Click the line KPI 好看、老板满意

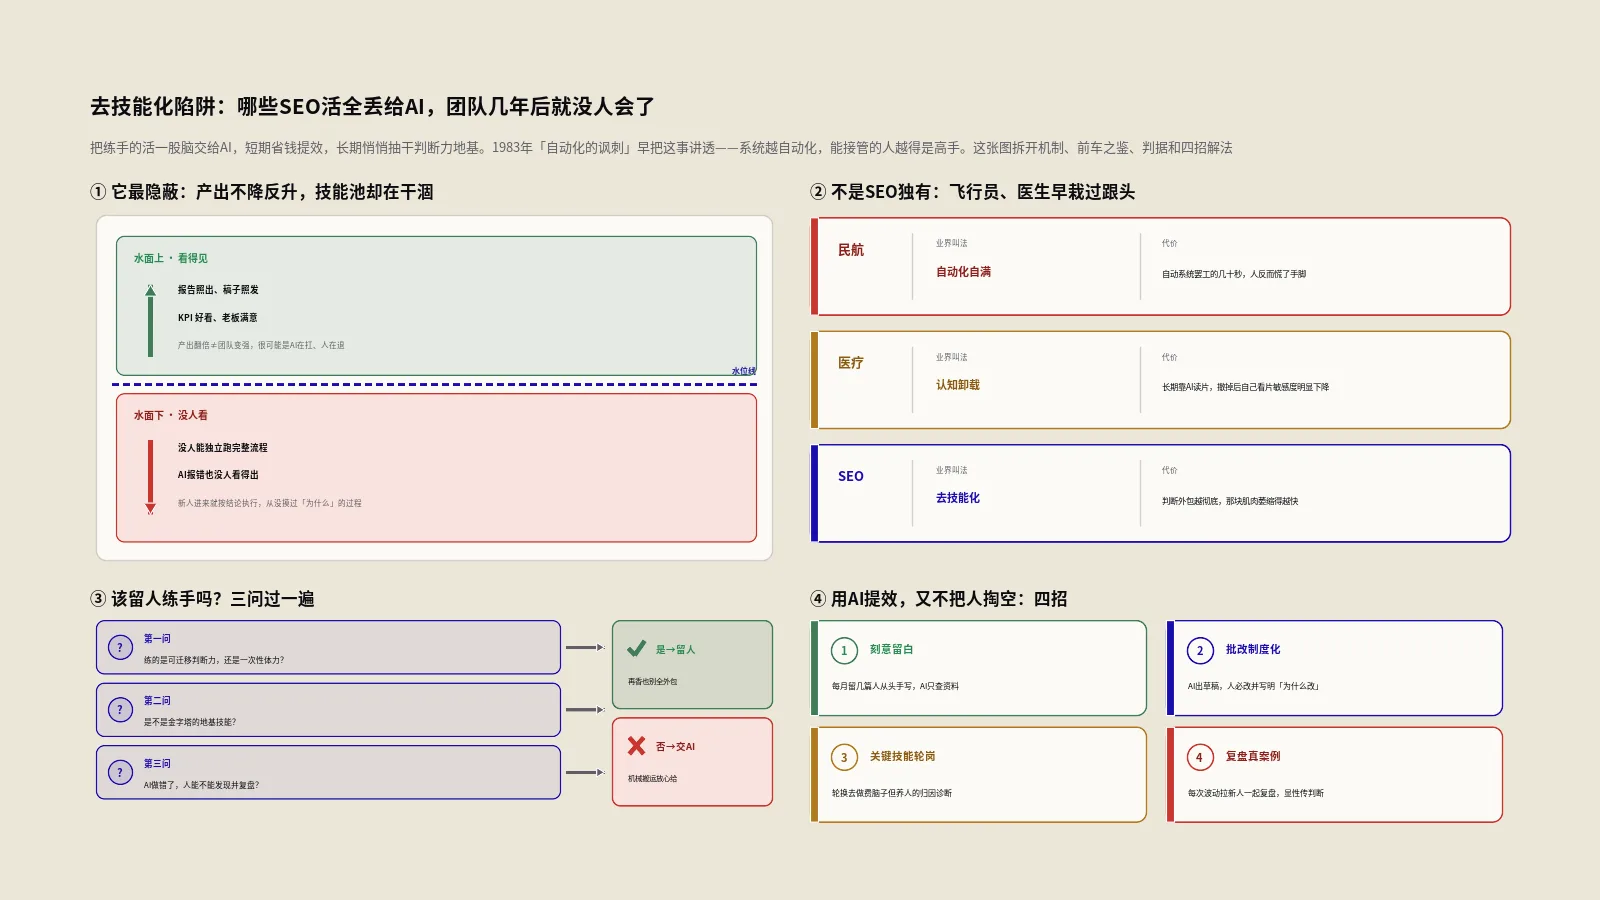[218, 318]
